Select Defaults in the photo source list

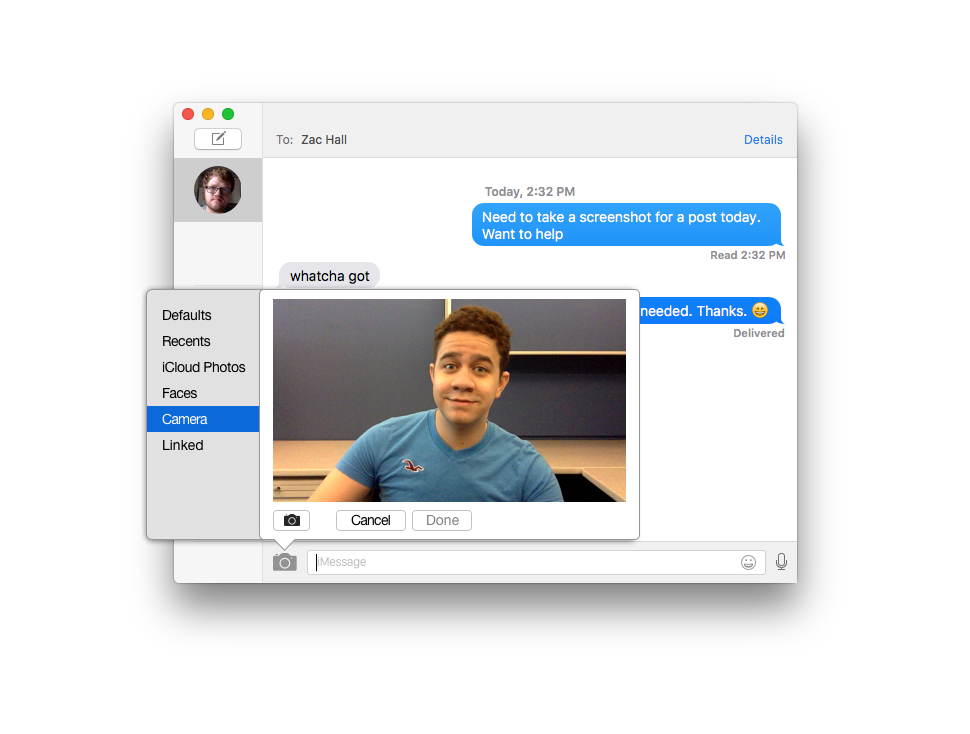[187, 315]
